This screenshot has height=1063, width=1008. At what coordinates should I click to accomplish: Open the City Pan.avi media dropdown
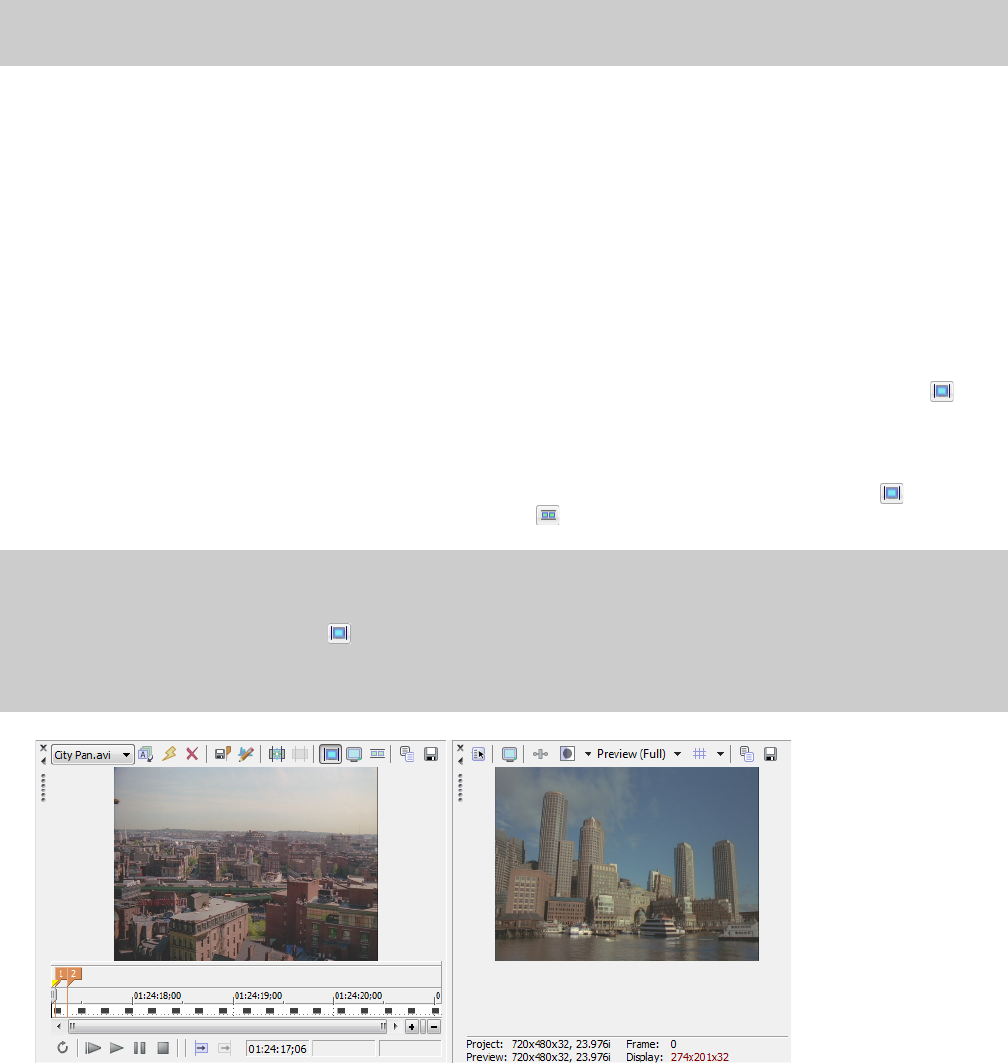(93, 755)
